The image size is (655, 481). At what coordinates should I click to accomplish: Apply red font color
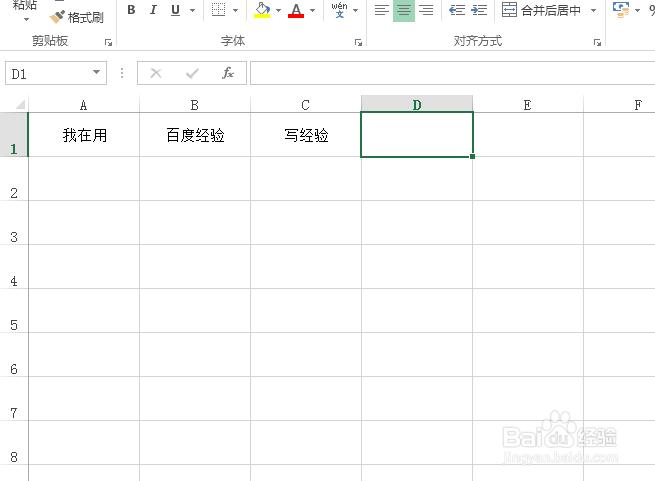[x=296, y=10]
